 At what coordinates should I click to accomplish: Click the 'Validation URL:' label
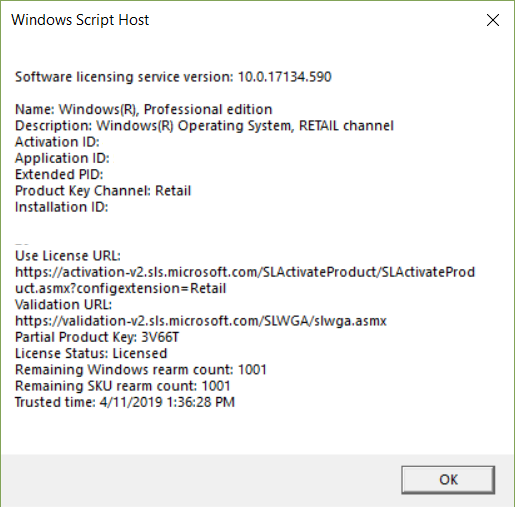[x=63, y=305]
